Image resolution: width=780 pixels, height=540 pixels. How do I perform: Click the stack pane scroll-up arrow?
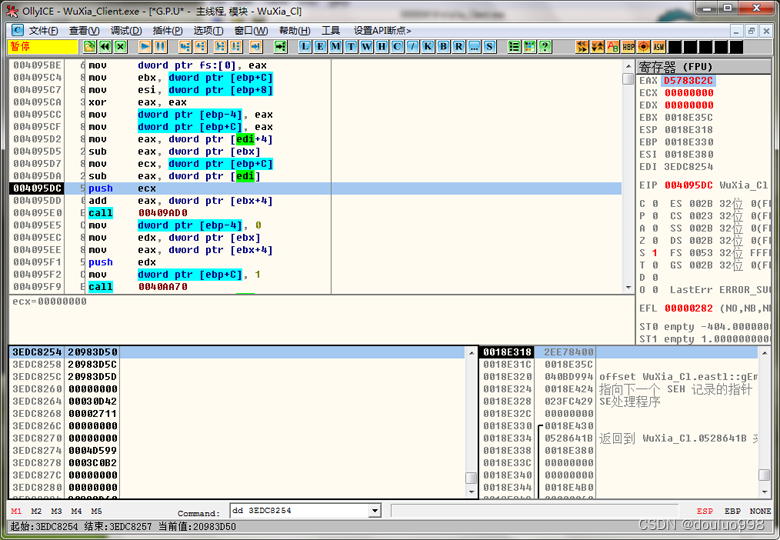[x=765, y=353]
